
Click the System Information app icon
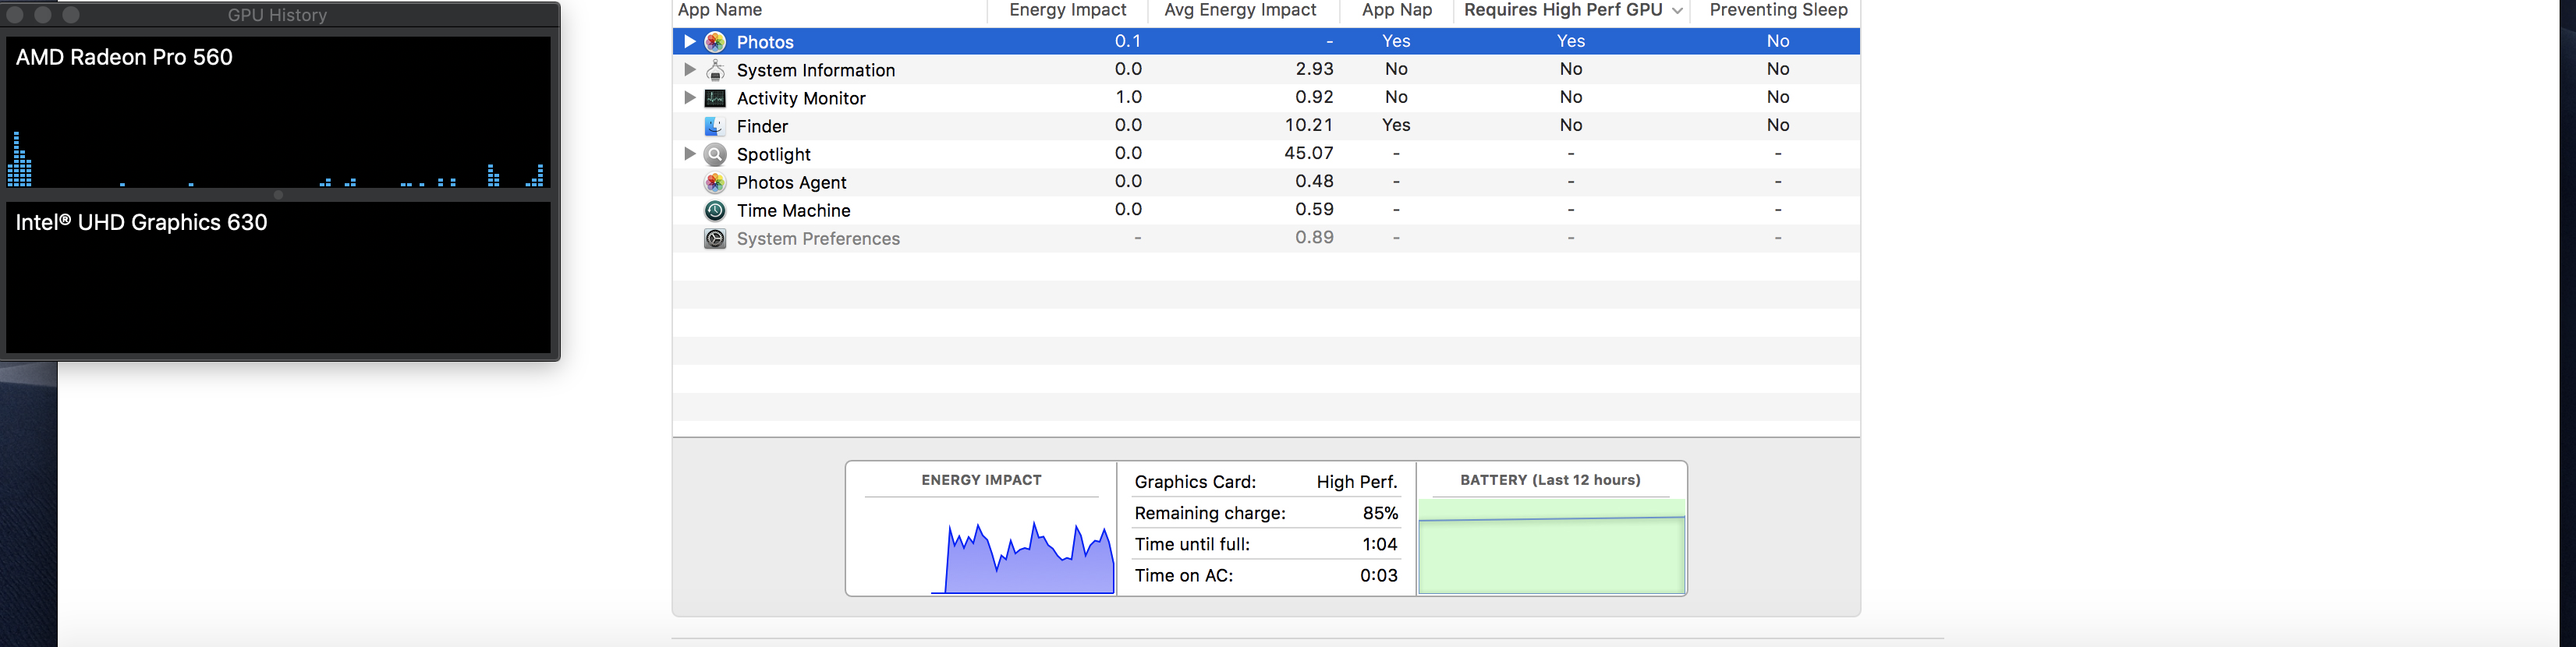click(715, 70)
